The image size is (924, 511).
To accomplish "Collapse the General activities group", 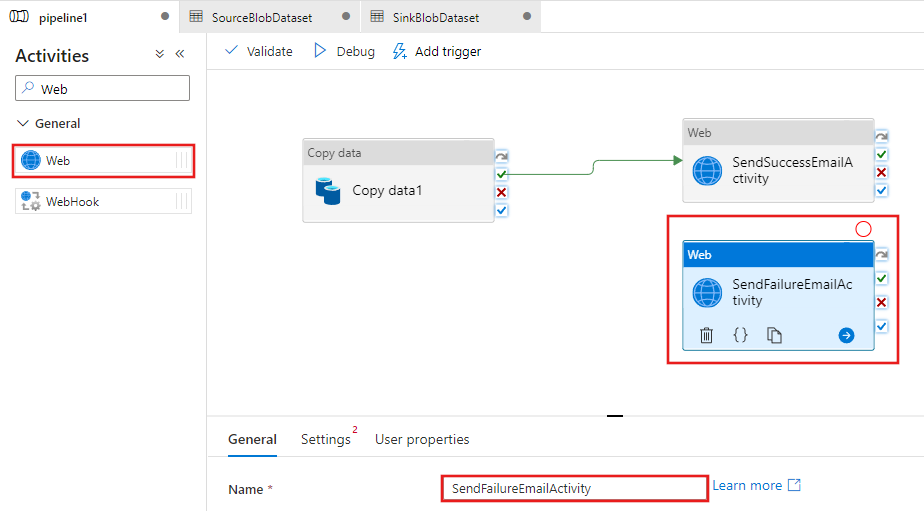I will pyautogui.click(x=23, y=123).
